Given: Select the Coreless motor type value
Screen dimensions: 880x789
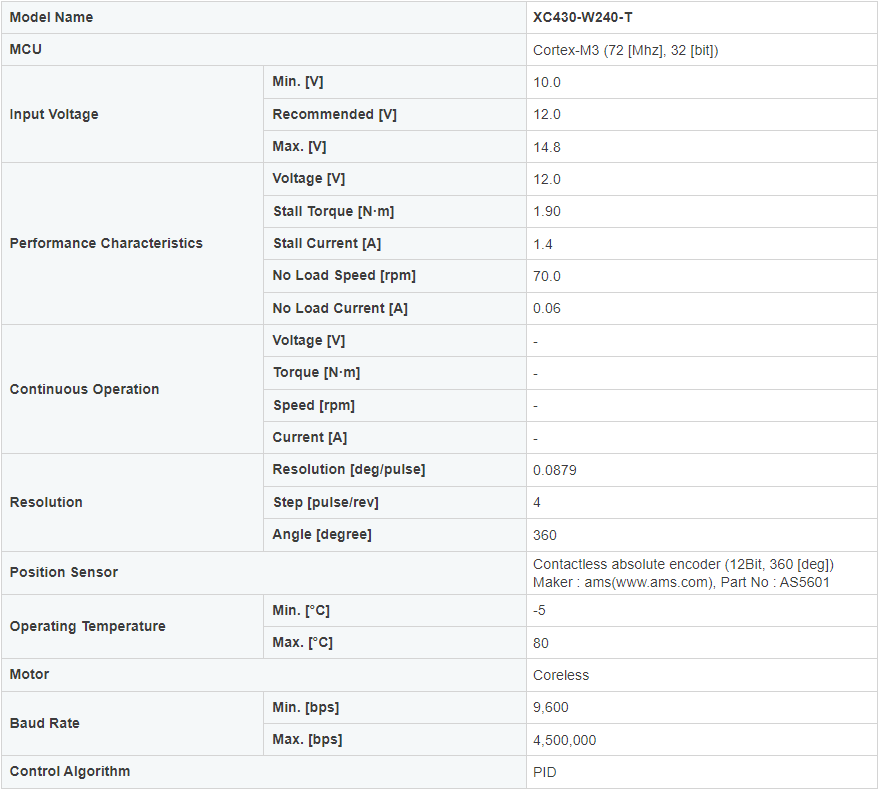Looking at the screenshot, I should 561,675.
